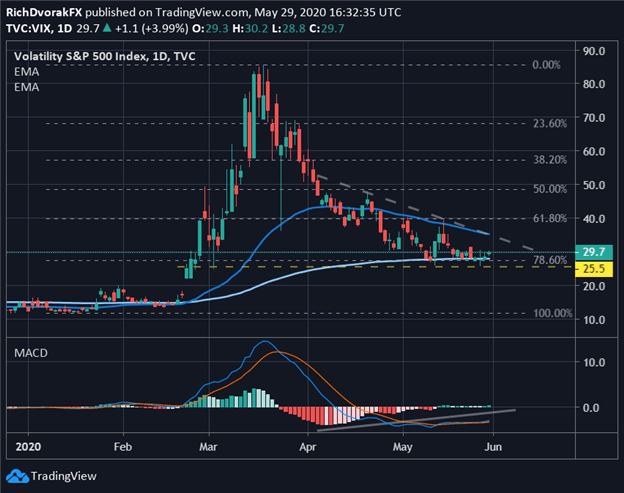Select the 50.00% Fibonacci level label
This screenshot has width=624, height=493.
click(x=550, y=189)
